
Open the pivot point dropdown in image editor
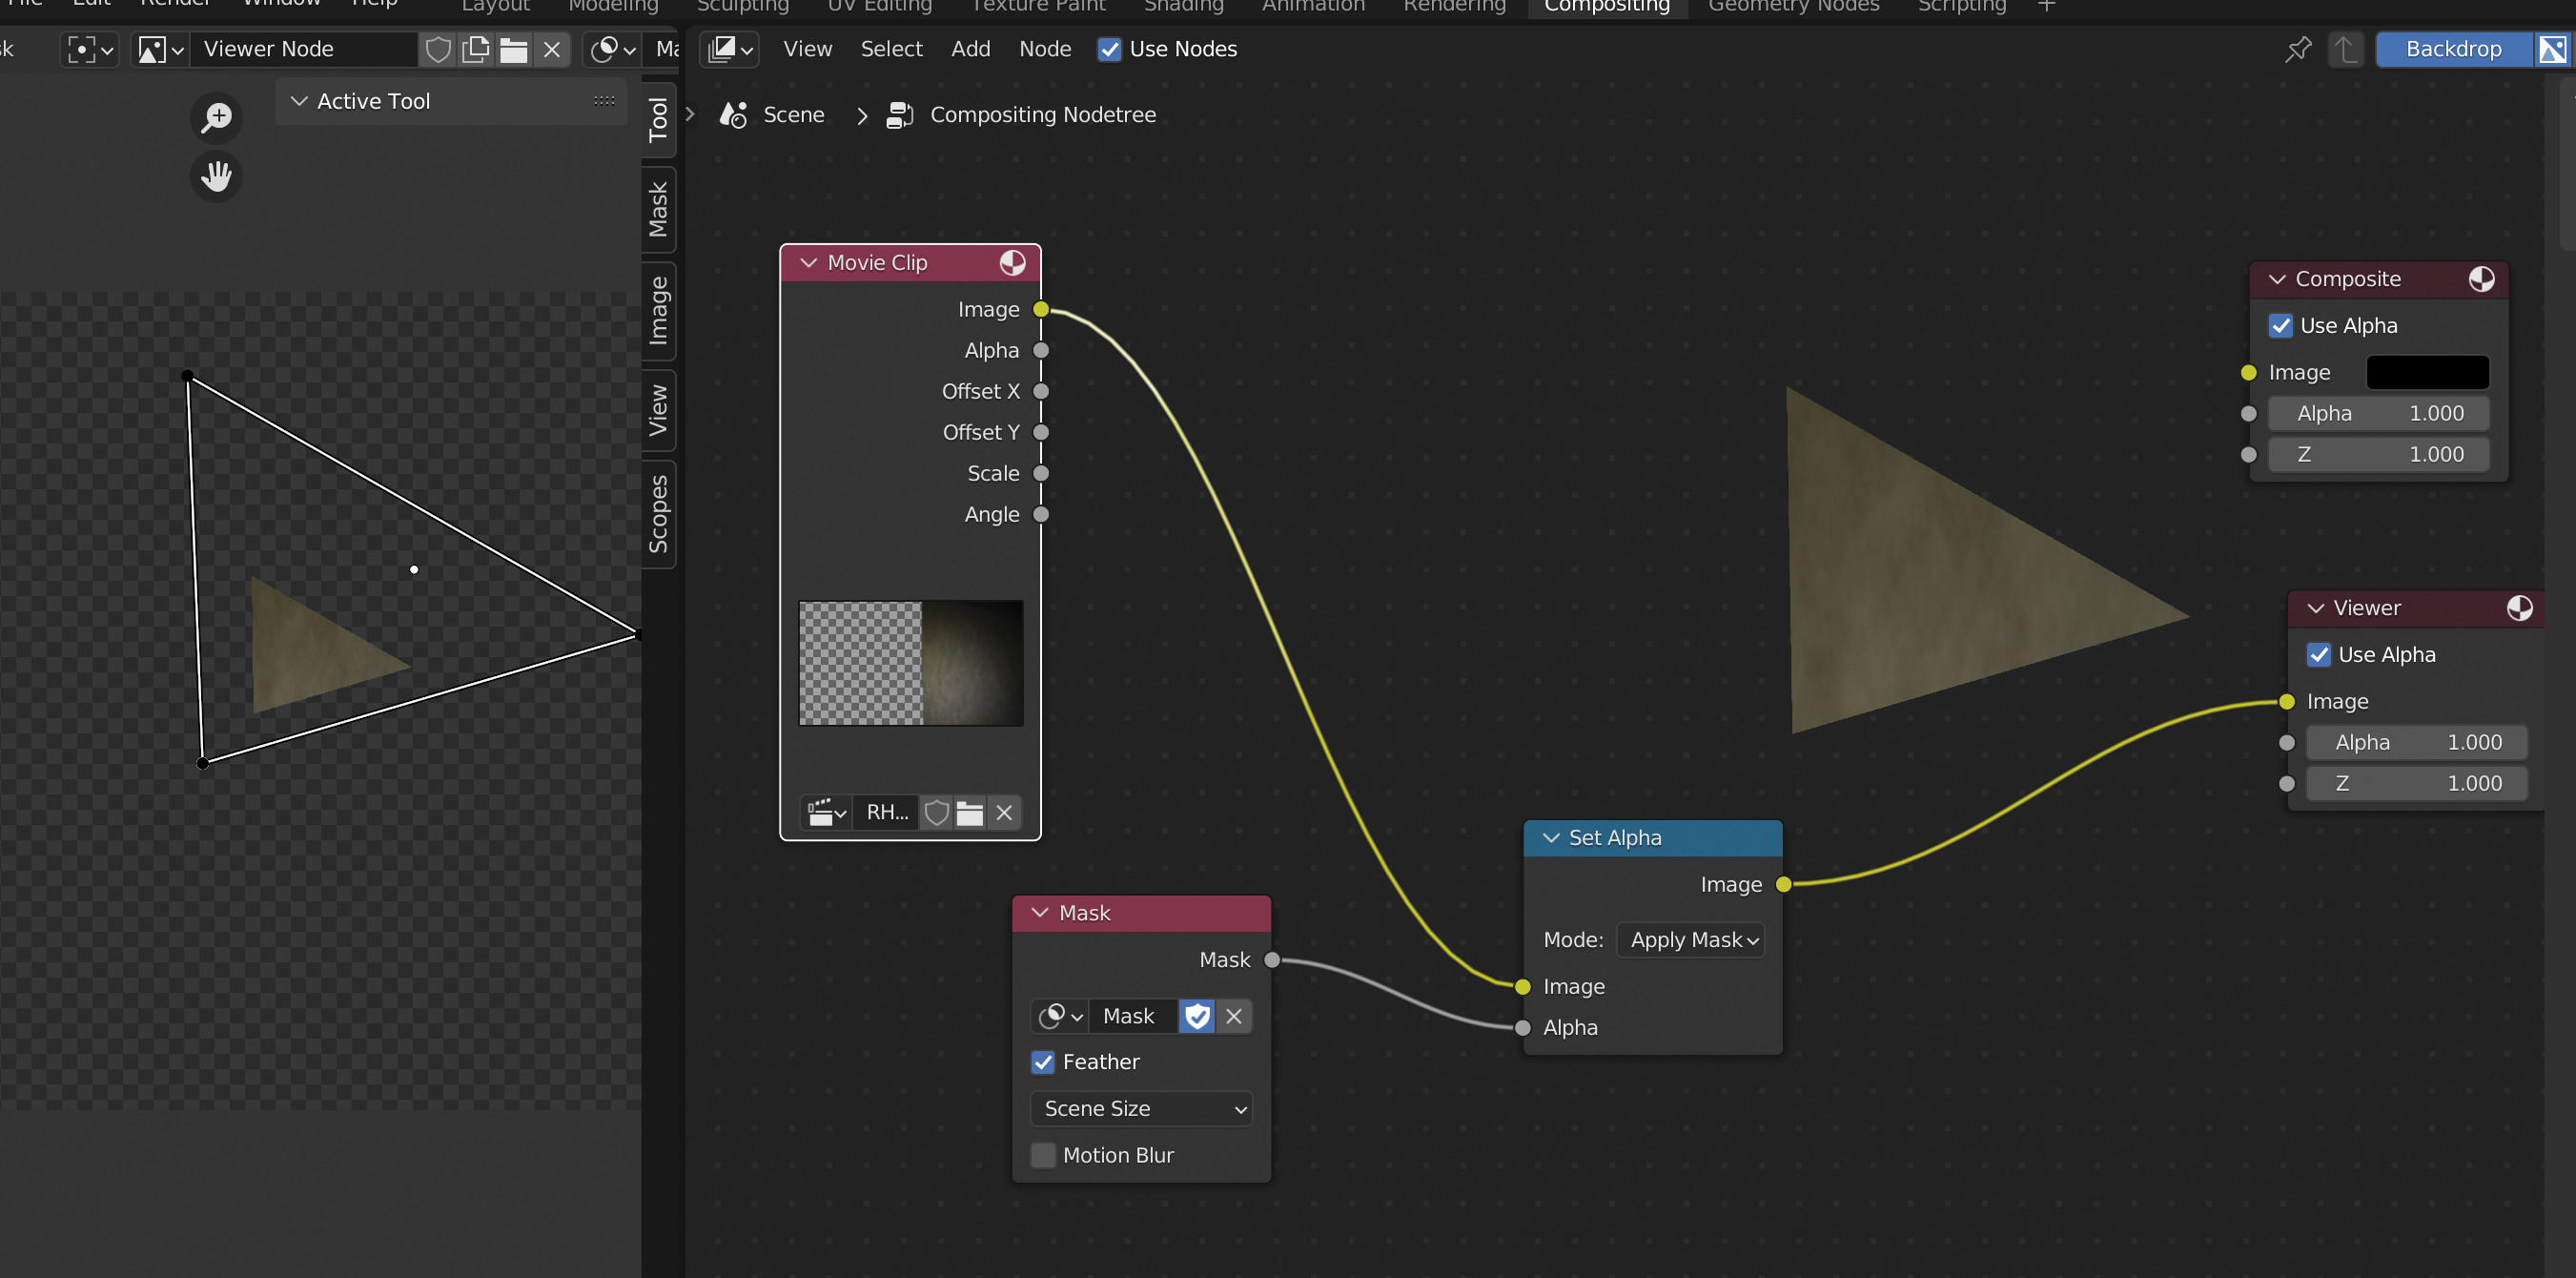click(x=90, y=49)
